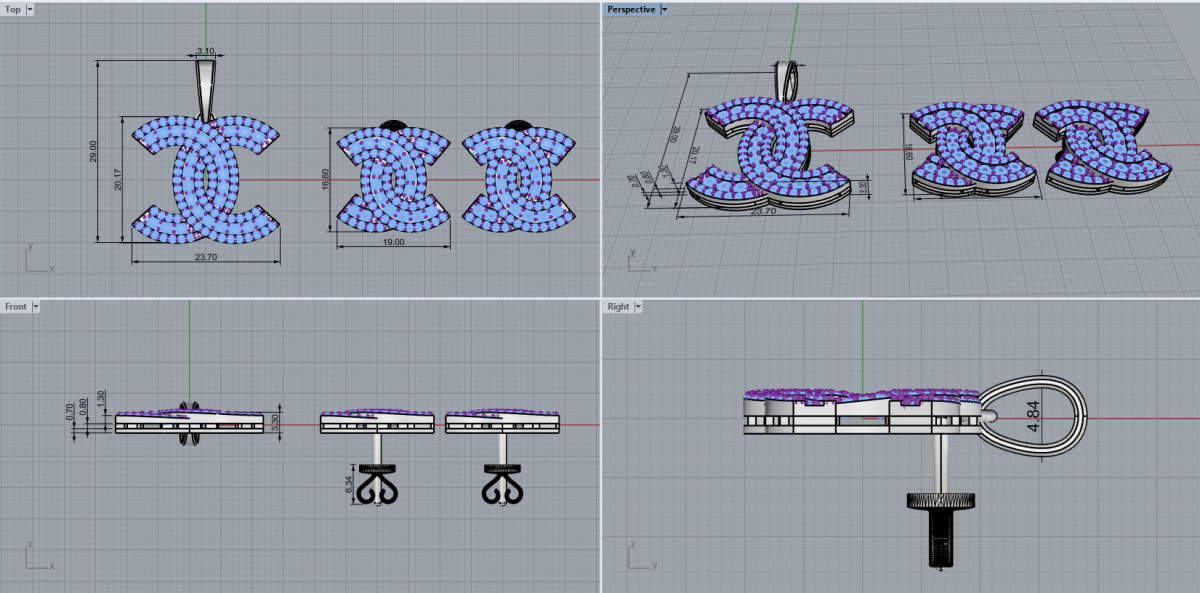Select the 1.30 dimension in Front view
The image size is (1200, 593).
(101, 397)
